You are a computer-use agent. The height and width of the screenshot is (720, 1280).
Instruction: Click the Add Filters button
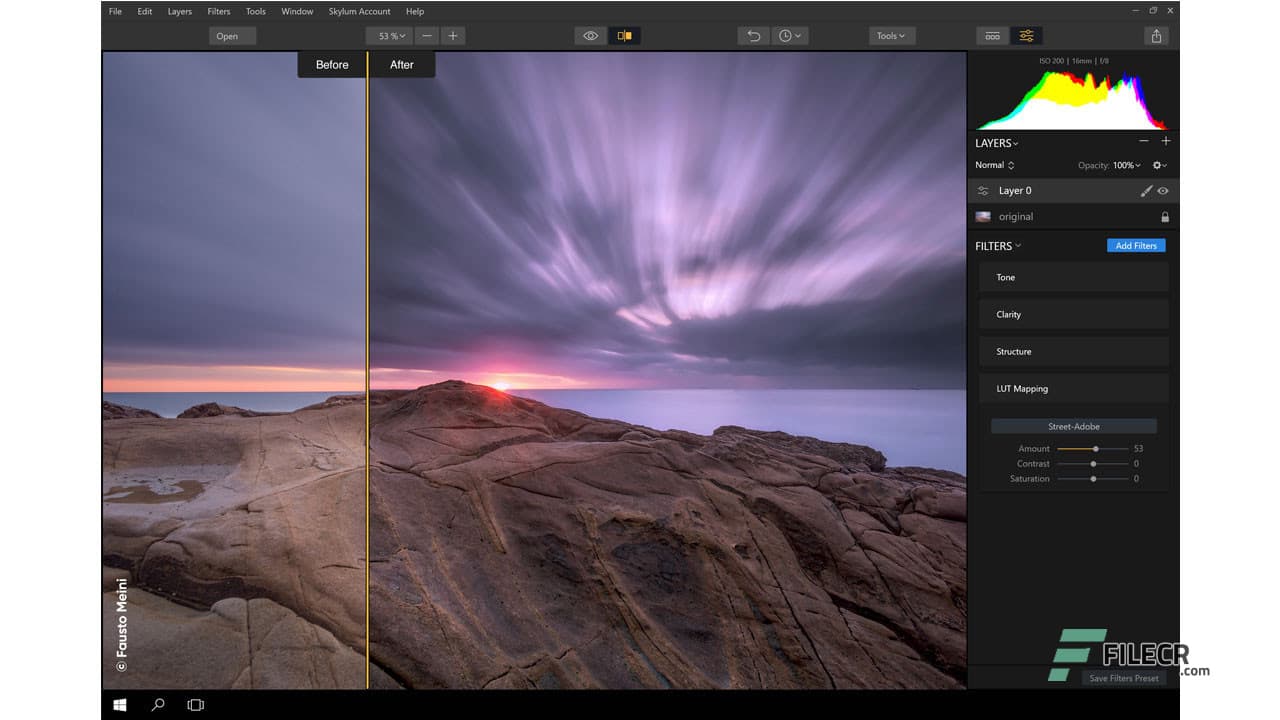point(1136,245)
